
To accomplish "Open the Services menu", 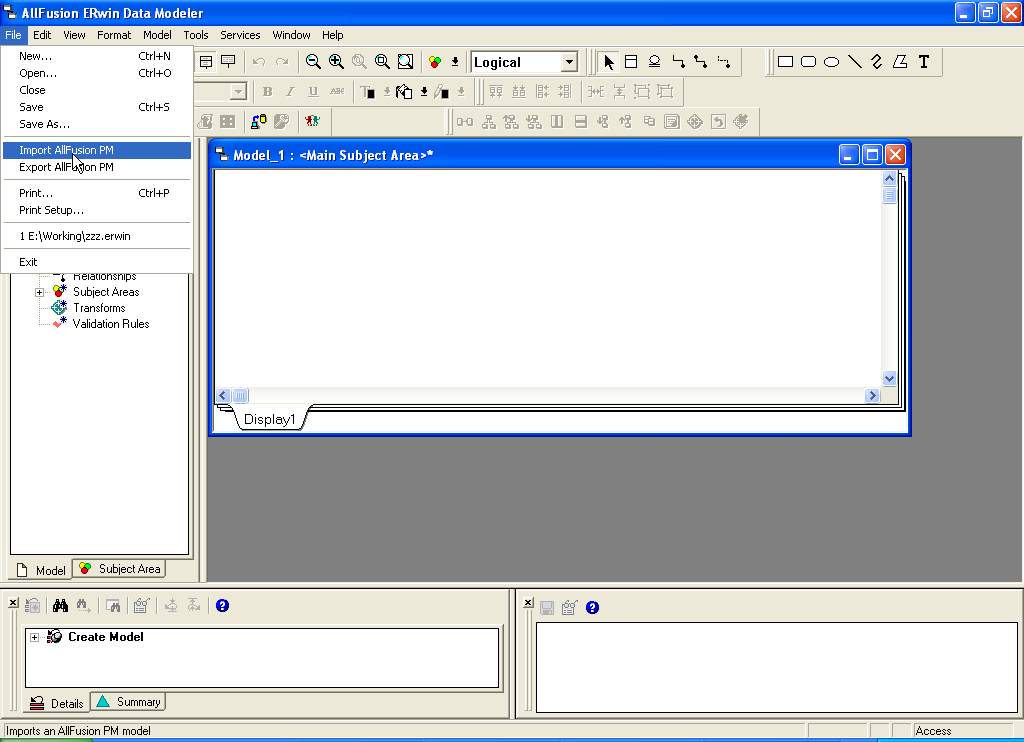I will point(240,35).
